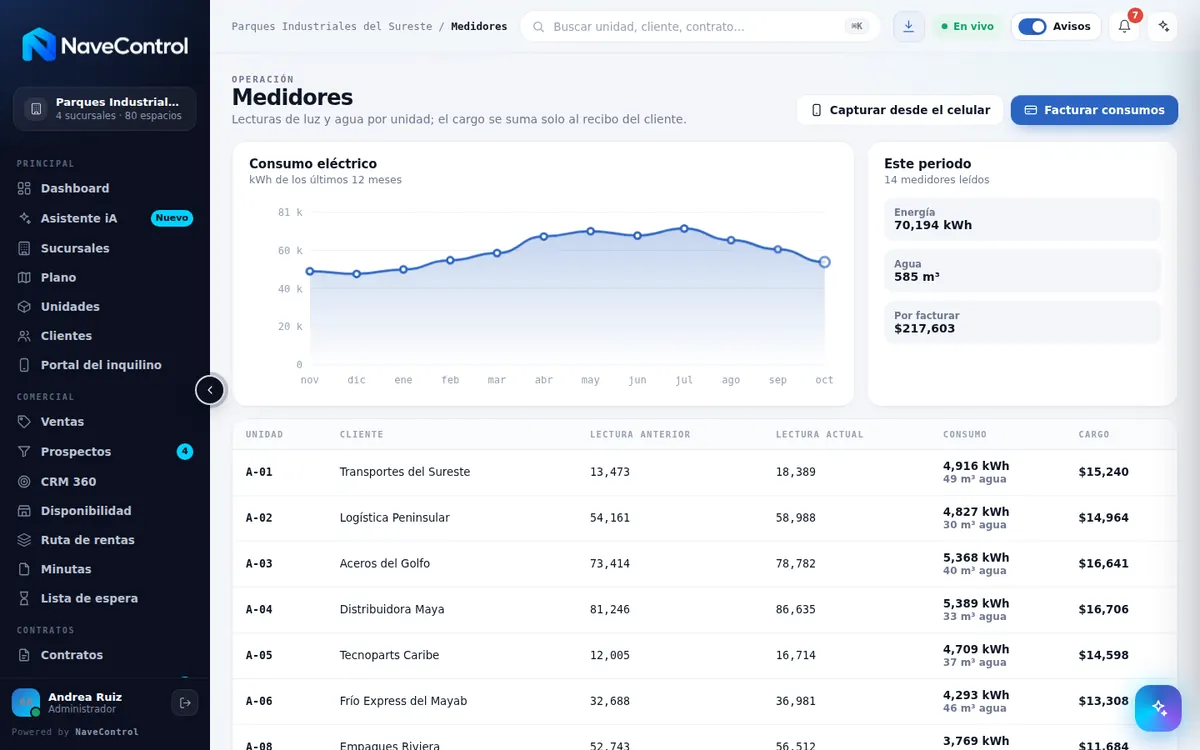Click the Lista de espera hourglass icon

tap(25, 598)
